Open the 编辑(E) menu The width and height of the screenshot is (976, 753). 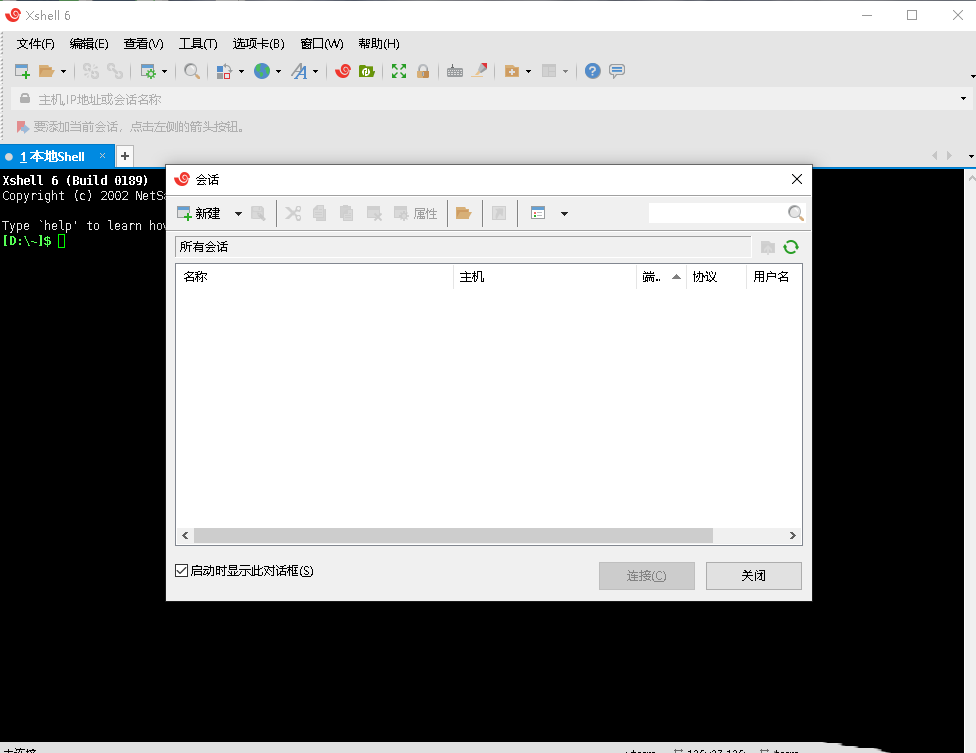coord(89,44)
